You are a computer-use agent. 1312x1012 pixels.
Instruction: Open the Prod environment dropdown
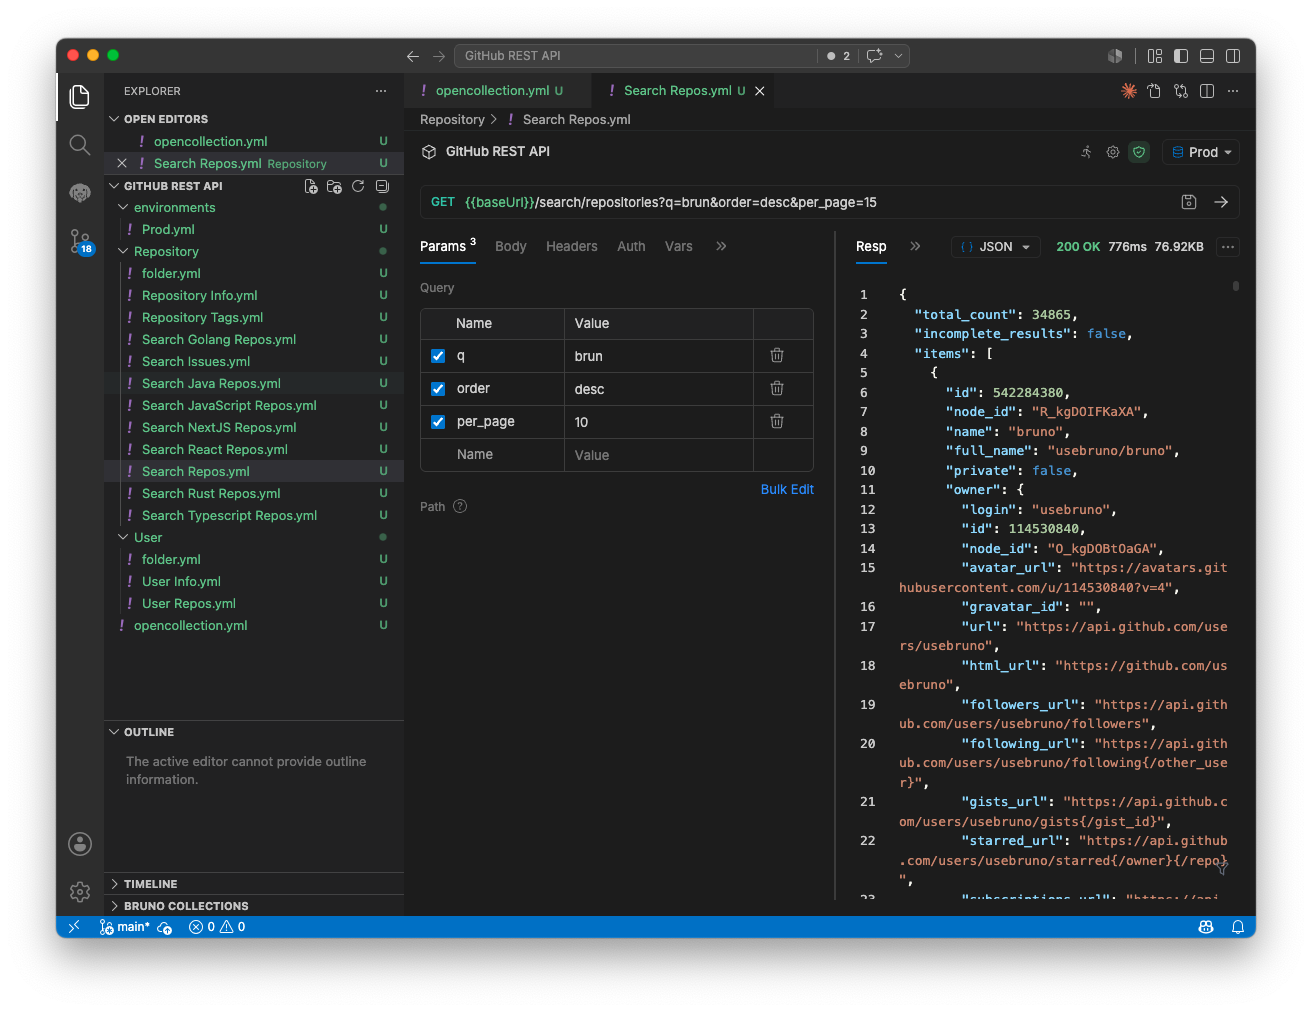click(1201, 152)
